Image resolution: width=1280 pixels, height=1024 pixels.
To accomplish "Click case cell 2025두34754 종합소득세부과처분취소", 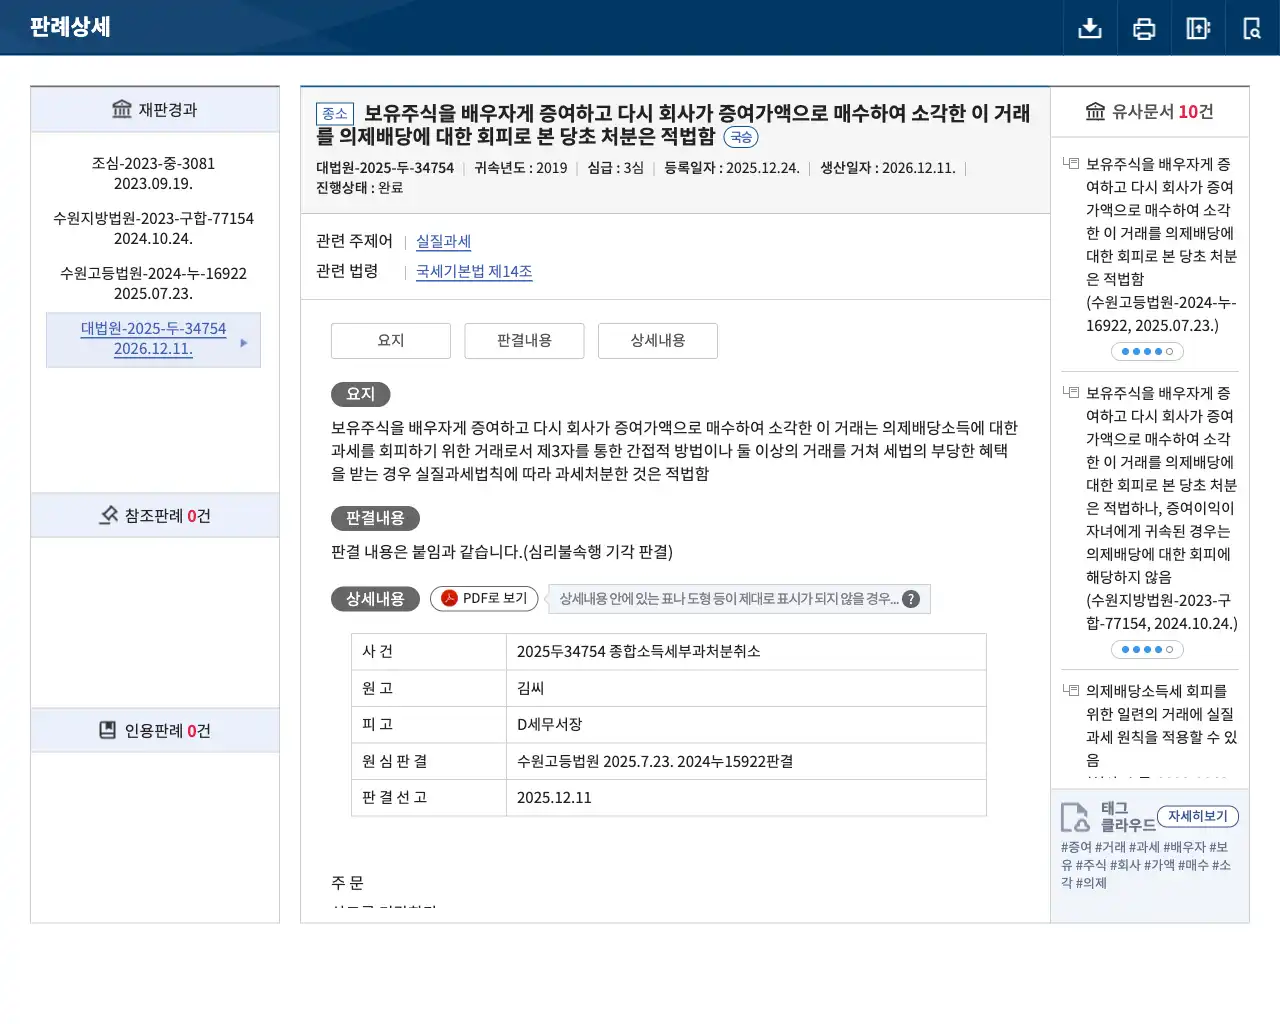I will (x=746, y=652).
